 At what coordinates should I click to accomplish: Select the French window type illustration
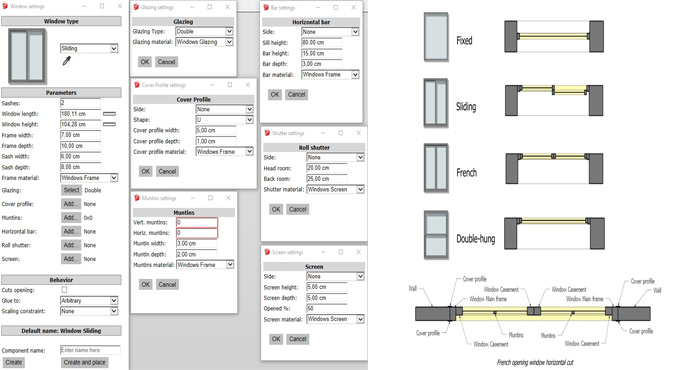click(436, 169)
